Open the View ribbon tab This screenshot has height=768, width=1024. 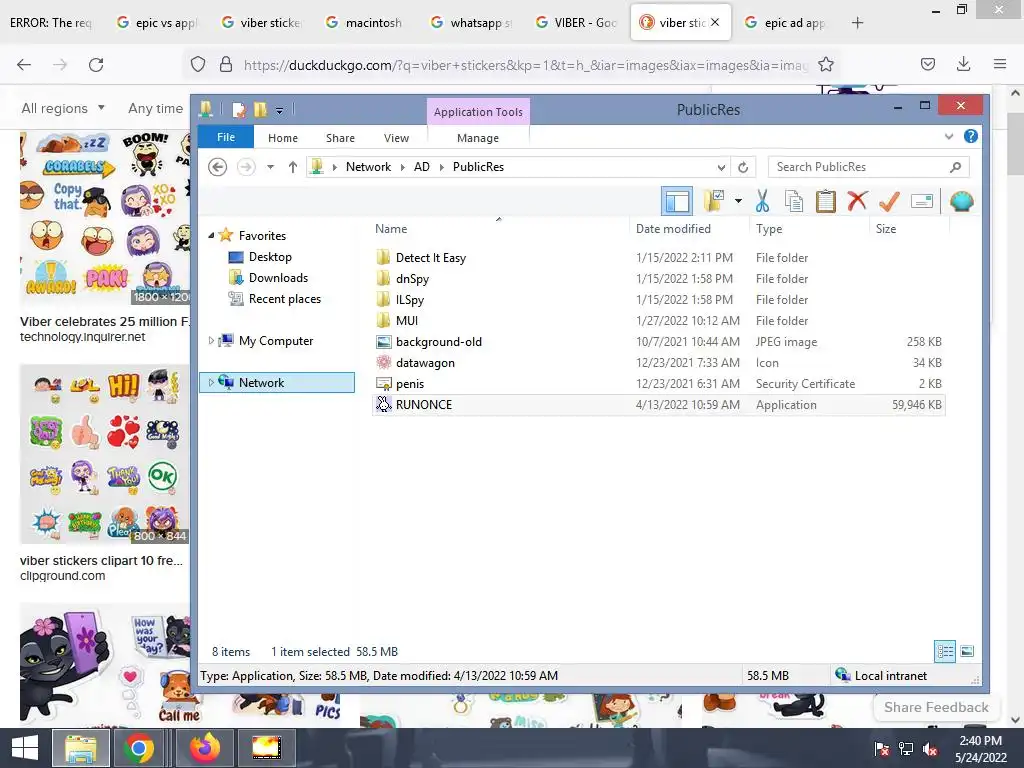click(x=396, y=138)
